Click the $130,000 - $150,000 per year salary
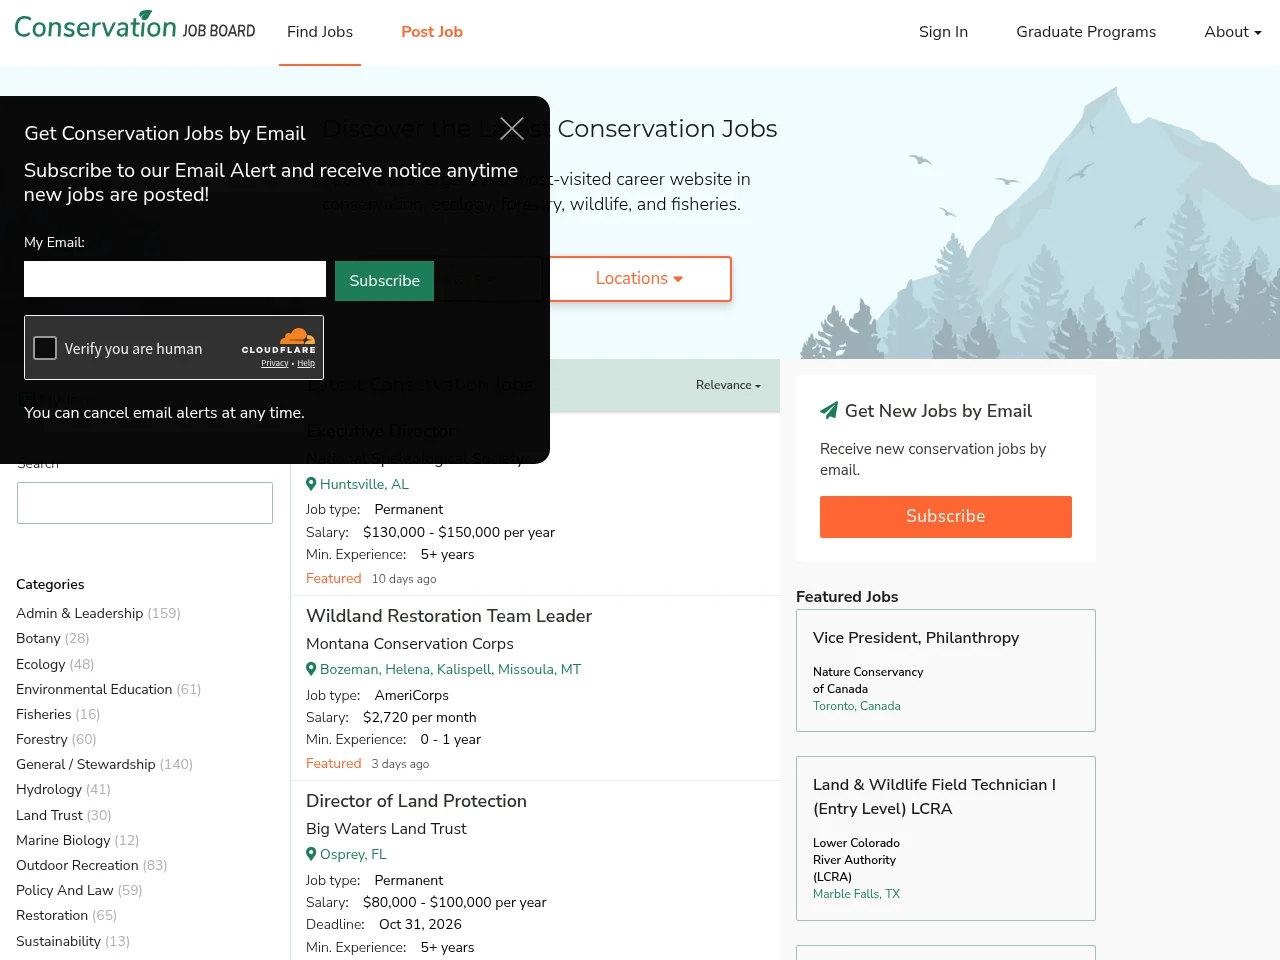 point(459,532)
